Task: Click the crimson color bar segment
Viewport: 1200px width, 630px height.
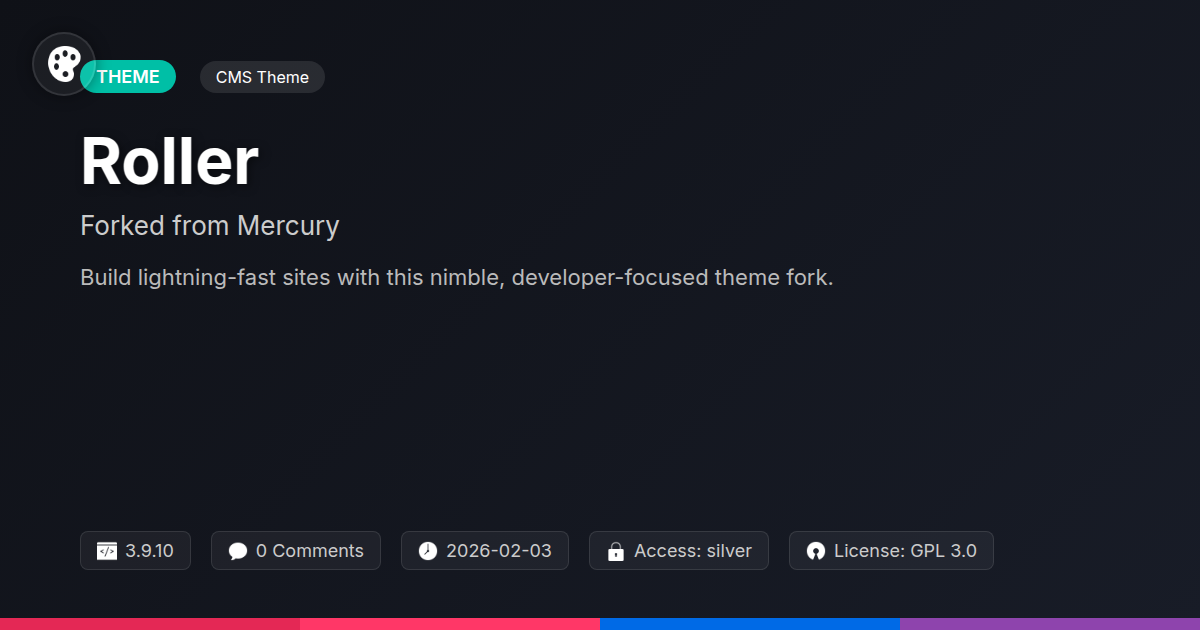Action: point(150,623)
